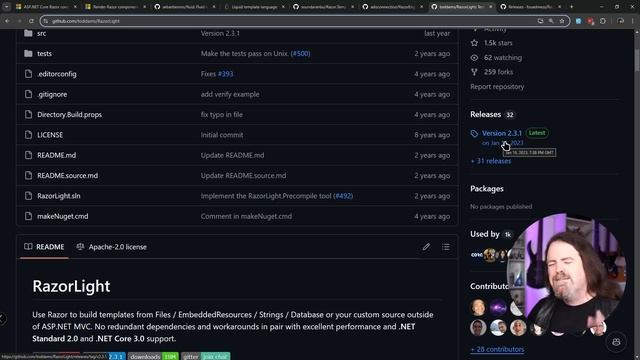Click the eye icon beside 62 watching
The height and width of the screenshot is (360, 640).
(x=474, y=58)
